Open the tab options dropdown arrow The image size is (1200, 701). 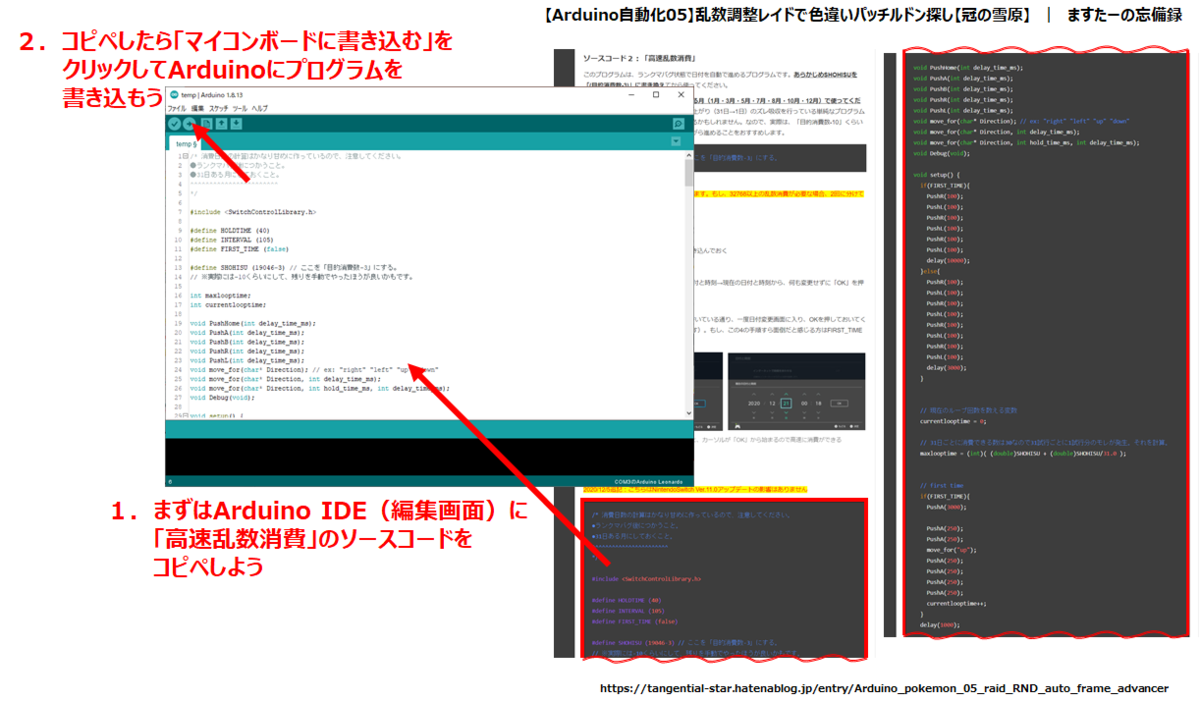point(676,142)
